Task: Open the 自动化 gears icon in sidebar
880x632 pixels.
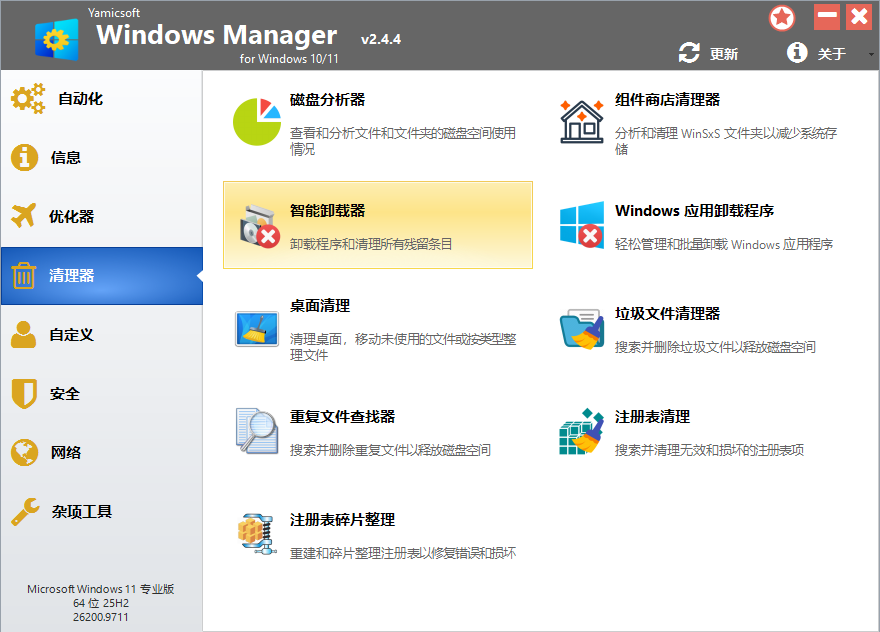Action: tap(28, 99)
